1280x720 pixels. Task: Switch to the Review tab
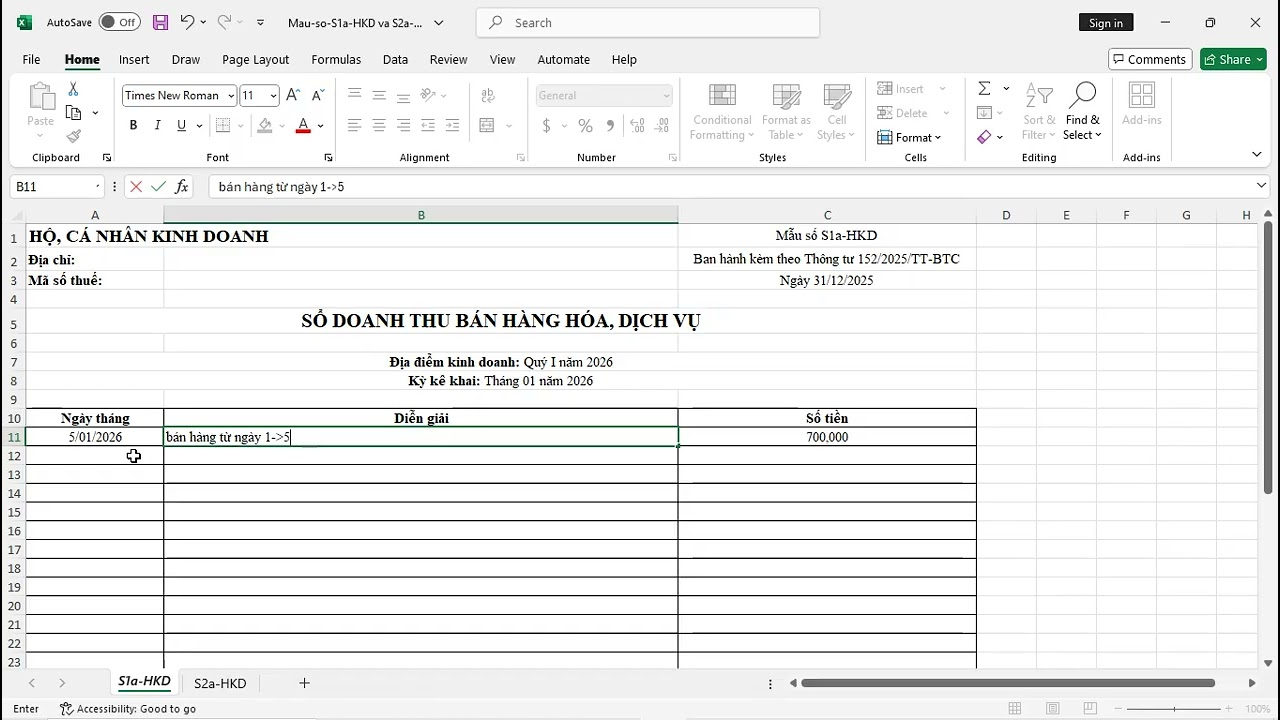[448, 59]
